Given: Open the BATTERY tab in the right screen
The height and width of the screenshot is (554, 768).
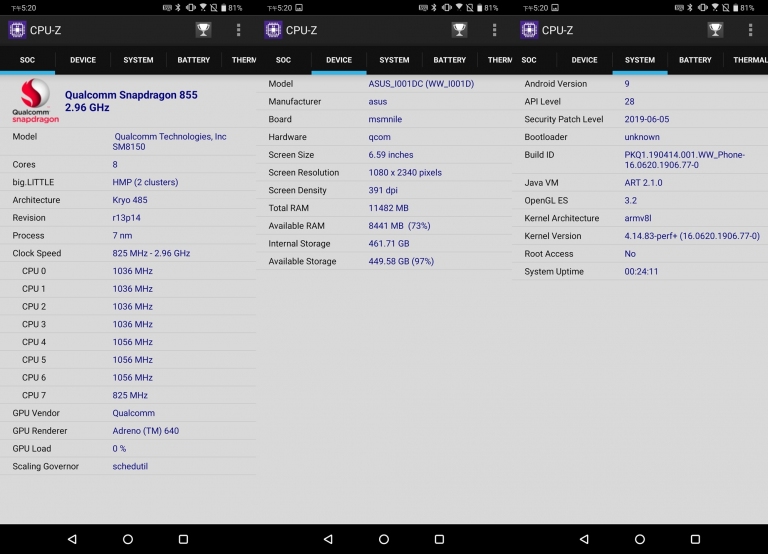Looking at the screenshot, I should coord(695,60).
